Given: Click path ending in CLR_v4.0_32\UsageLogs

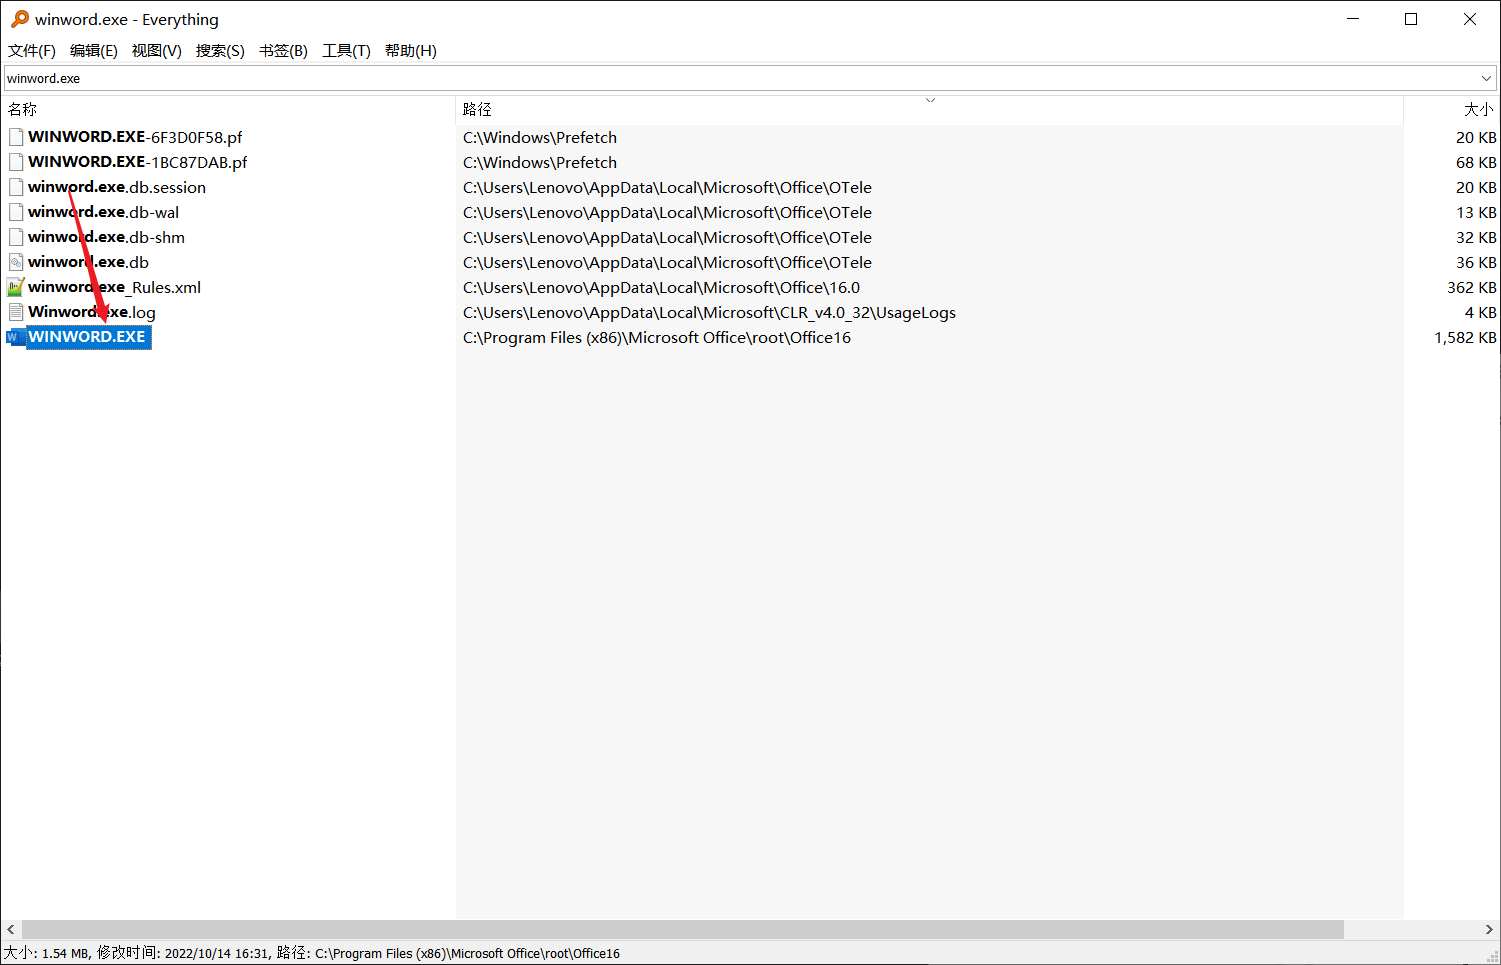Looking at the screenshot, I should pyautogui.click(x=709, y=312).
